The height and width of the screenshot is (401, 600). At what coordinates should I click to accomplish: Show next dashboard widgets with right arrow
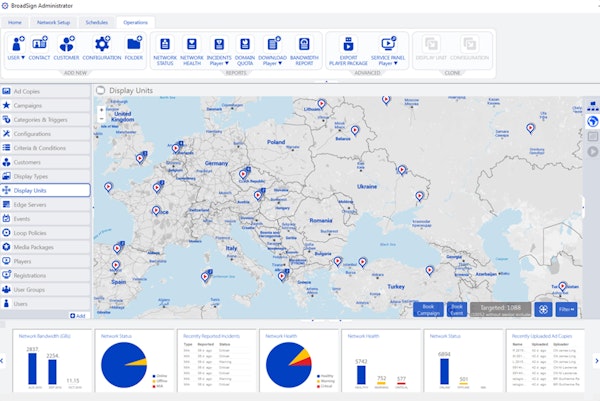click(597, 360)
